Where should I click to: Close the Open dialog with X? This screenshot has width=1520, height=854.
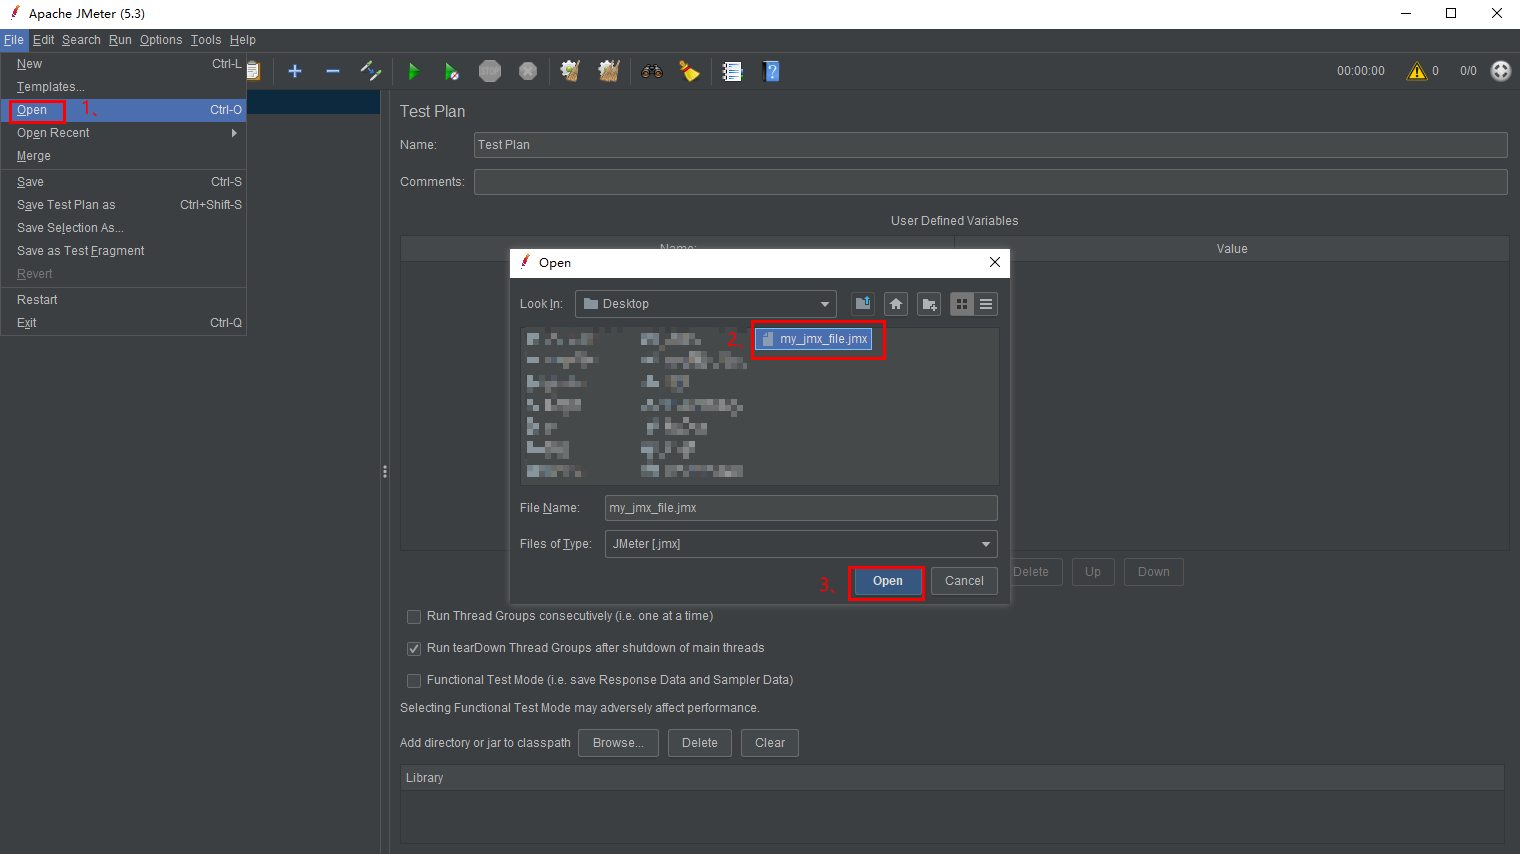(994, 262)
